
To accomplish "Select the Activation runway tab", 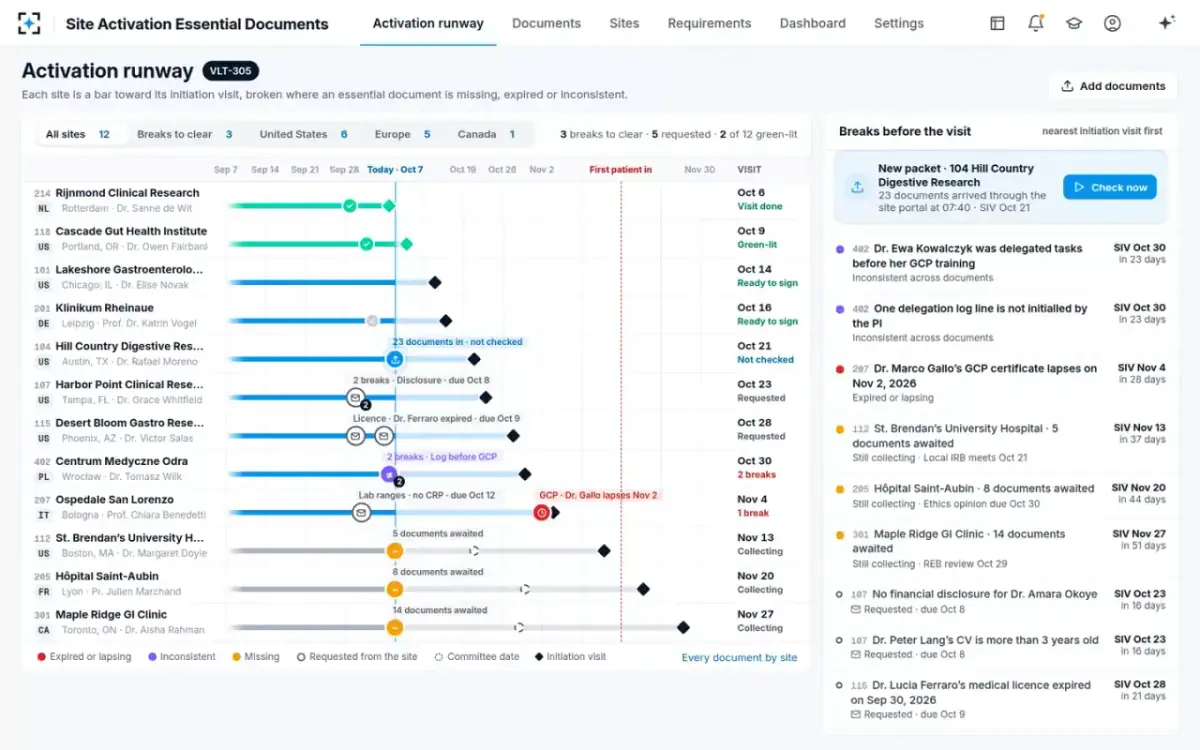I will point(428,23).
